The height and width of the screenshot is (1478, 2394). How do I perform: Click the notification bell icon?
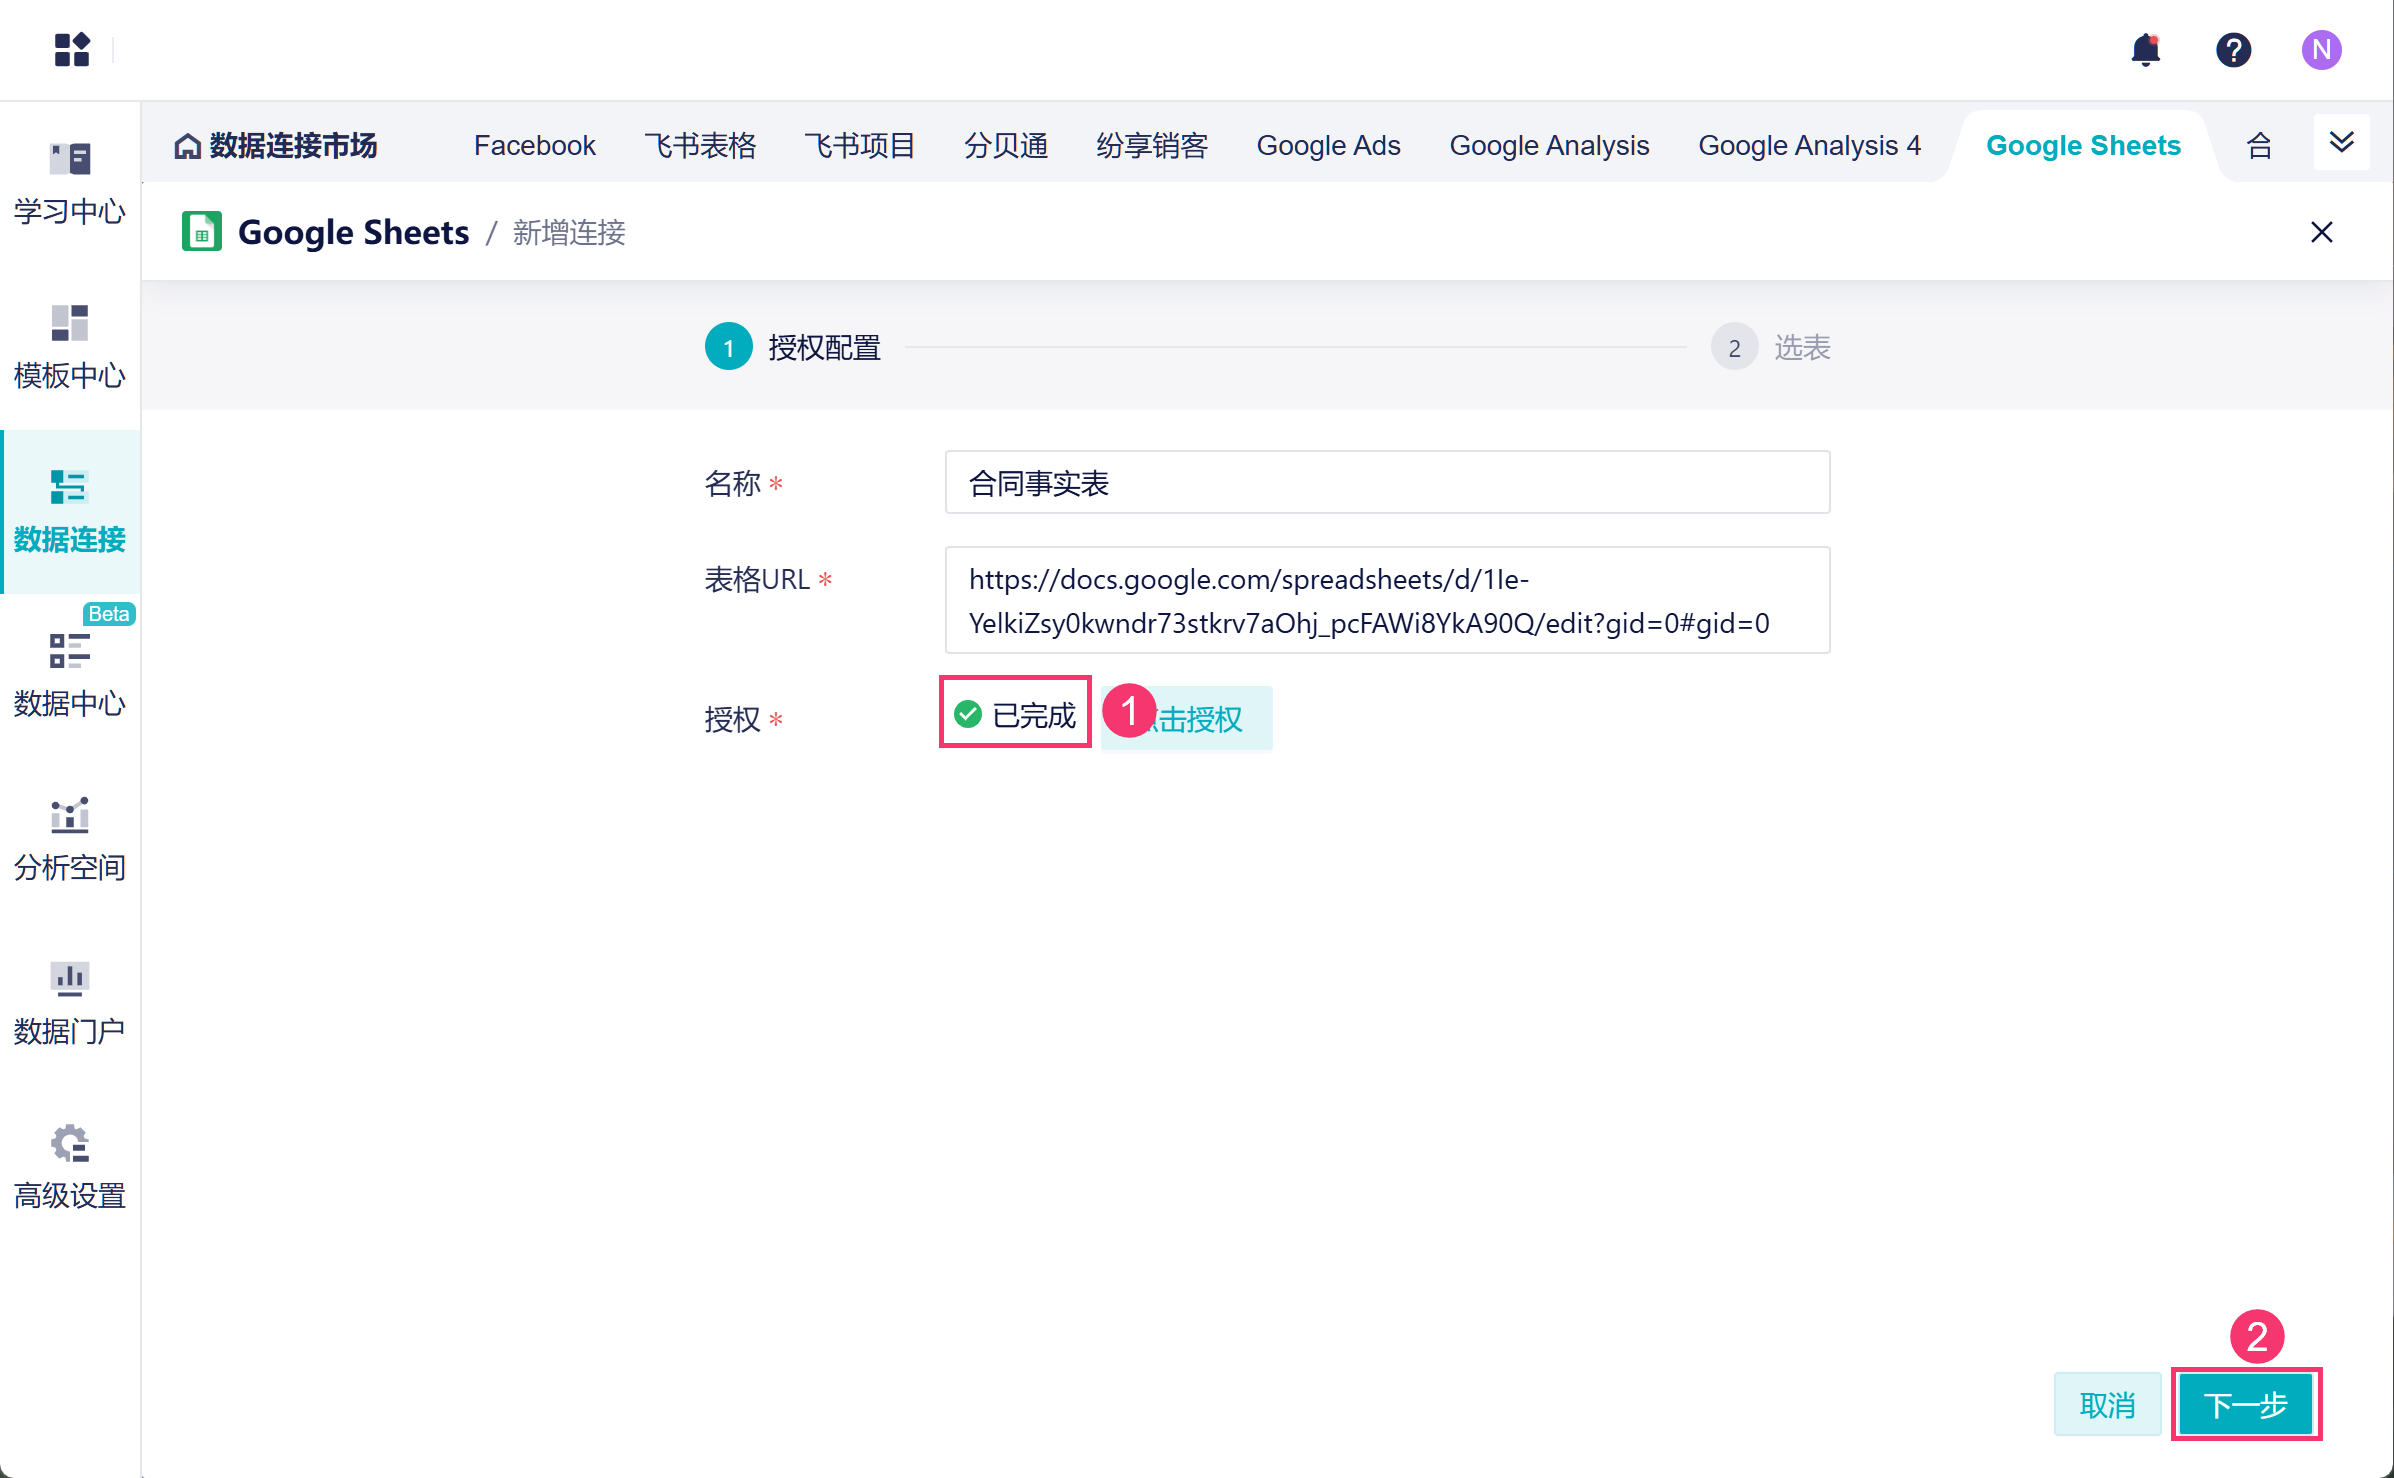pyautogui.click(x=2145, y=50)
